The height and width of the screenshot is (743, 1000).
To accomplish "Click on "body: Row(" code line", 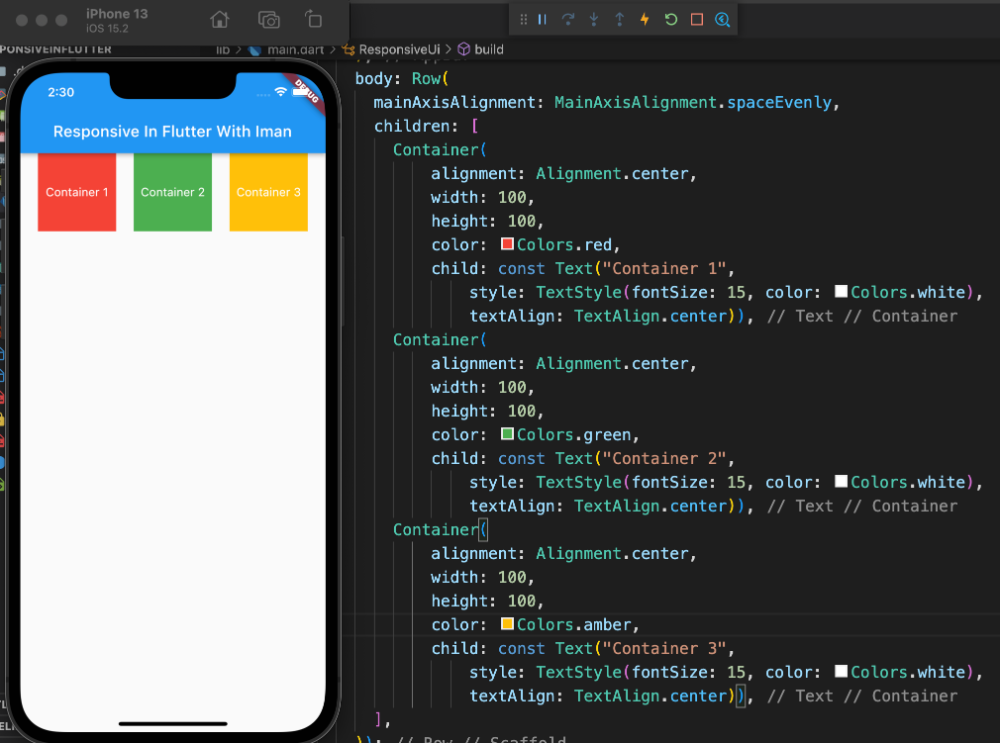I will coord(402,78).
